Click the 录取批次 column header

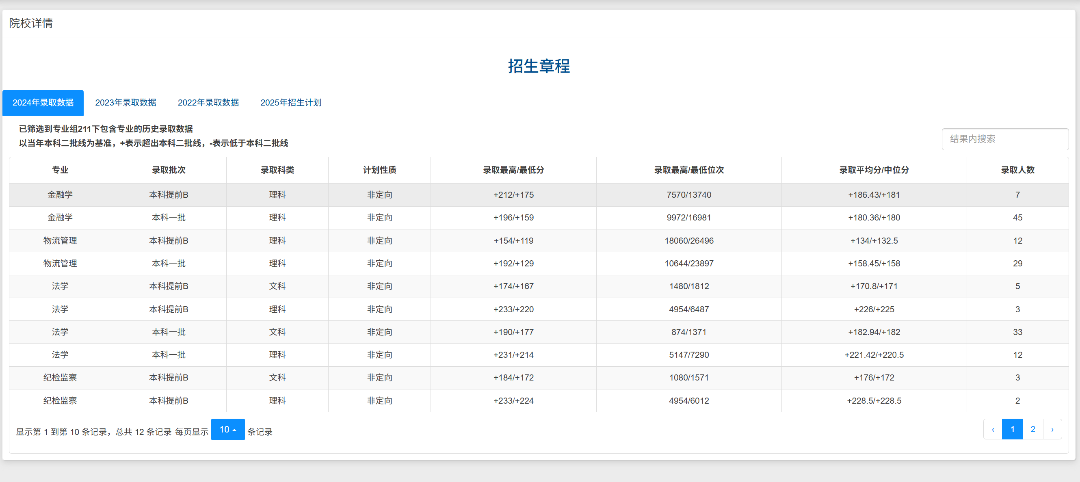[x=169, y=170]
